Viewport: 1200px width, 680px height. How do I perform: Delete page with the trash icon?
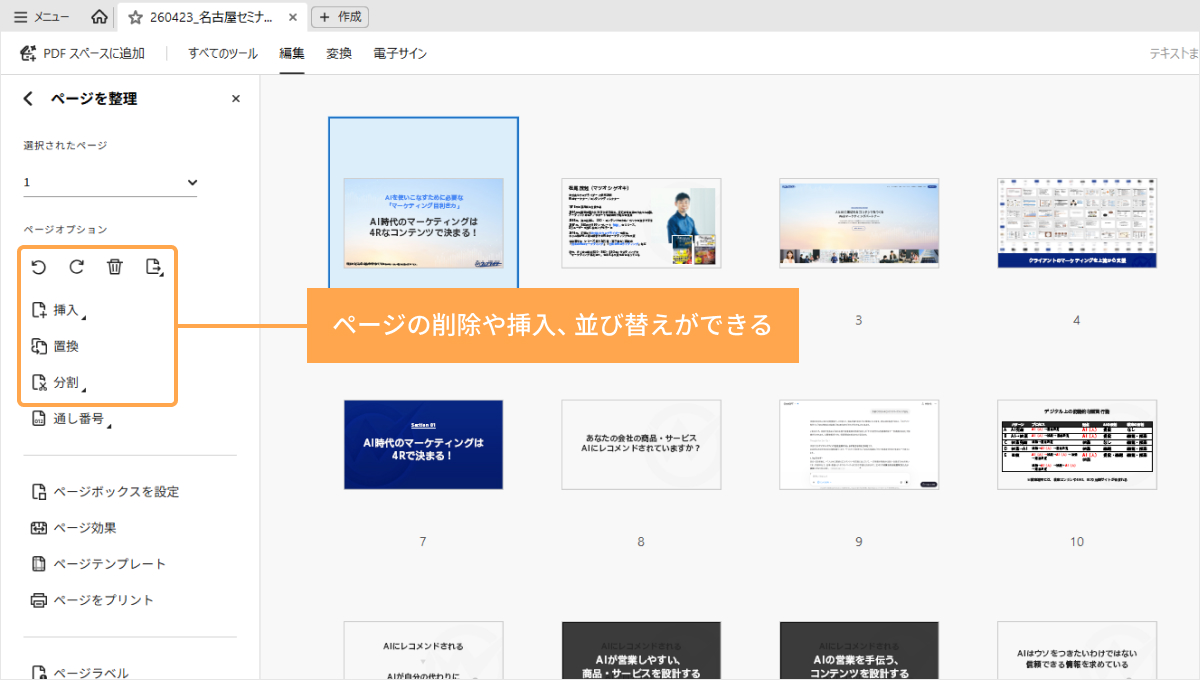[x=115, y=267]
